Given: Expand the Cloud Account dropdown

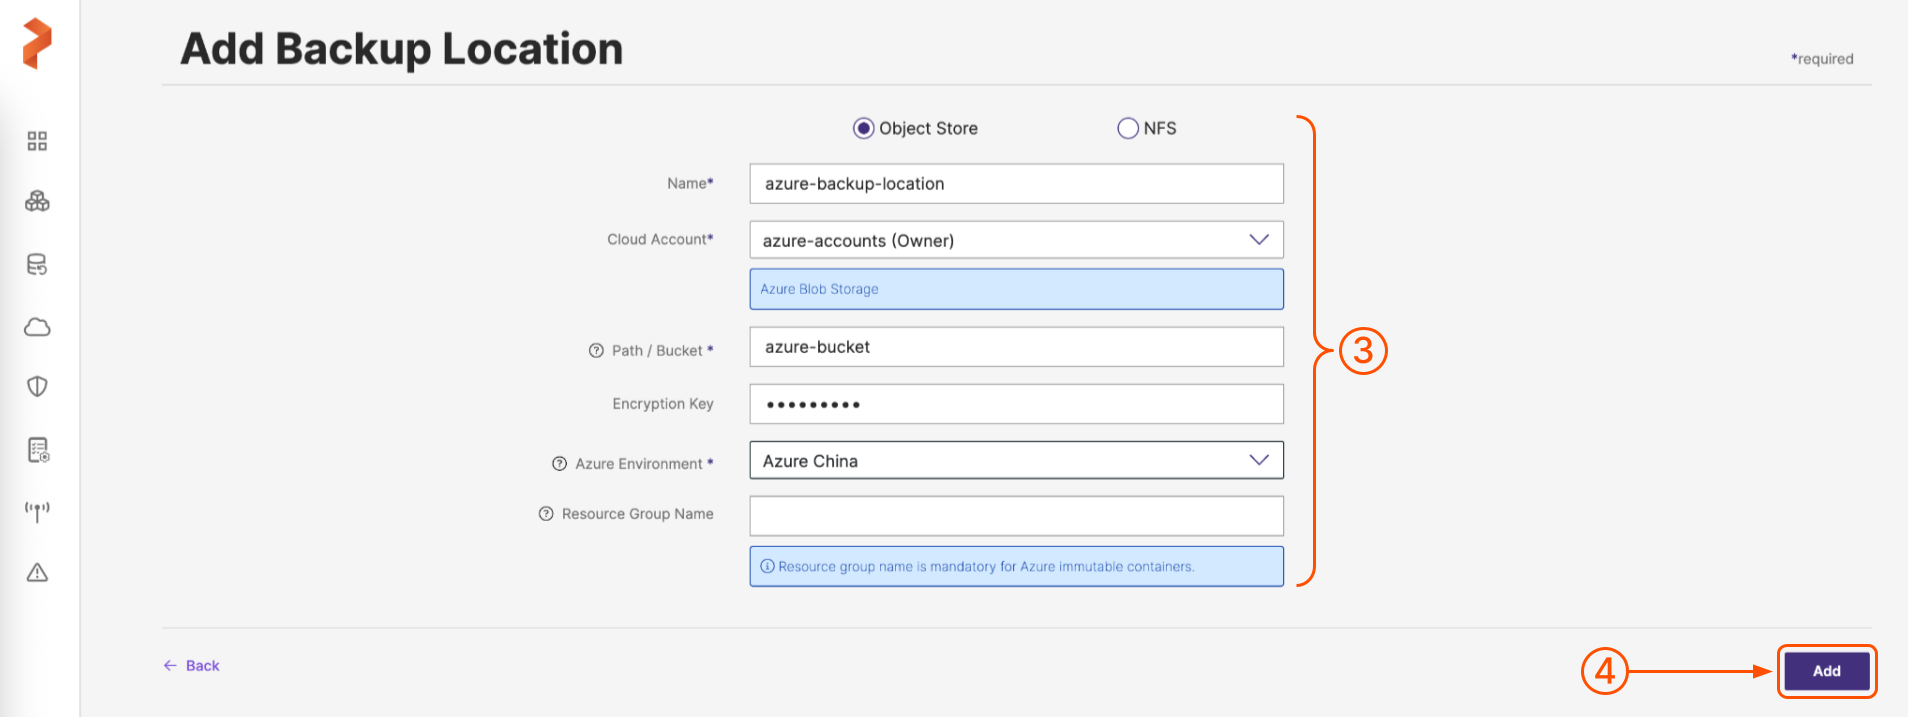Looking at the screenshot, I should (x=1016, y=240).
